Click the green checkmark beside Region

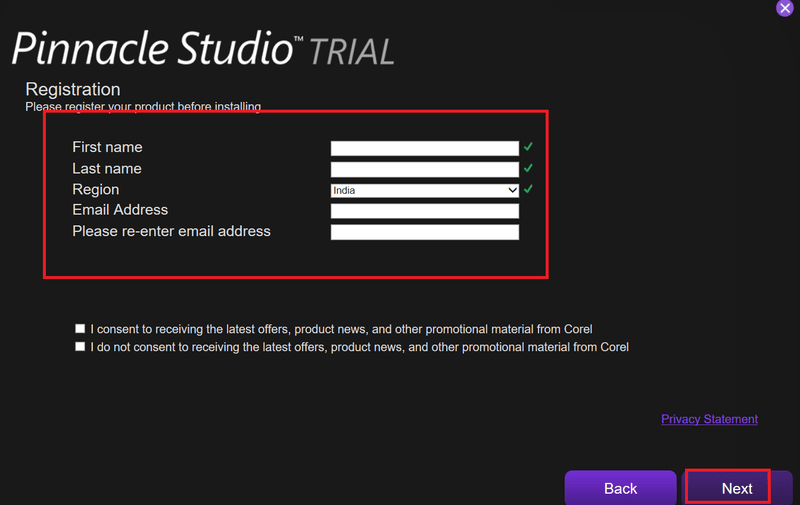(528, 189)
